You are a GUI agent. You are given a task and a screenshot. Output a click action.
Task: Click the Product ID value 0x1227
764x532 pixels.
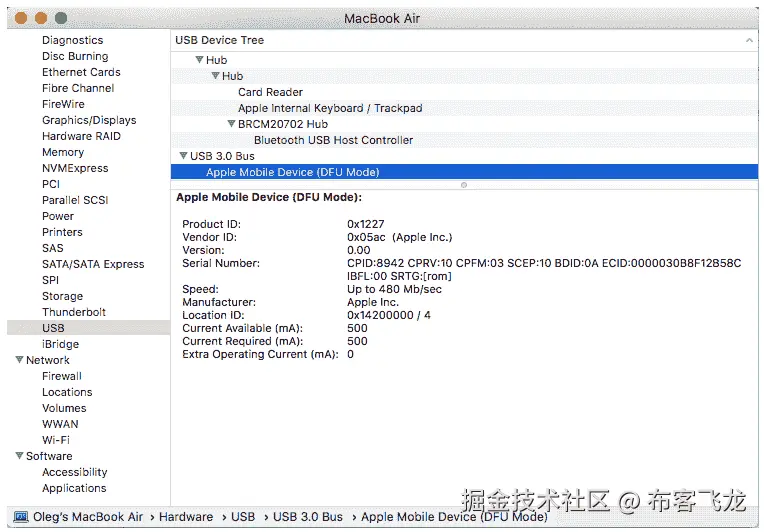tap(365, 224)
